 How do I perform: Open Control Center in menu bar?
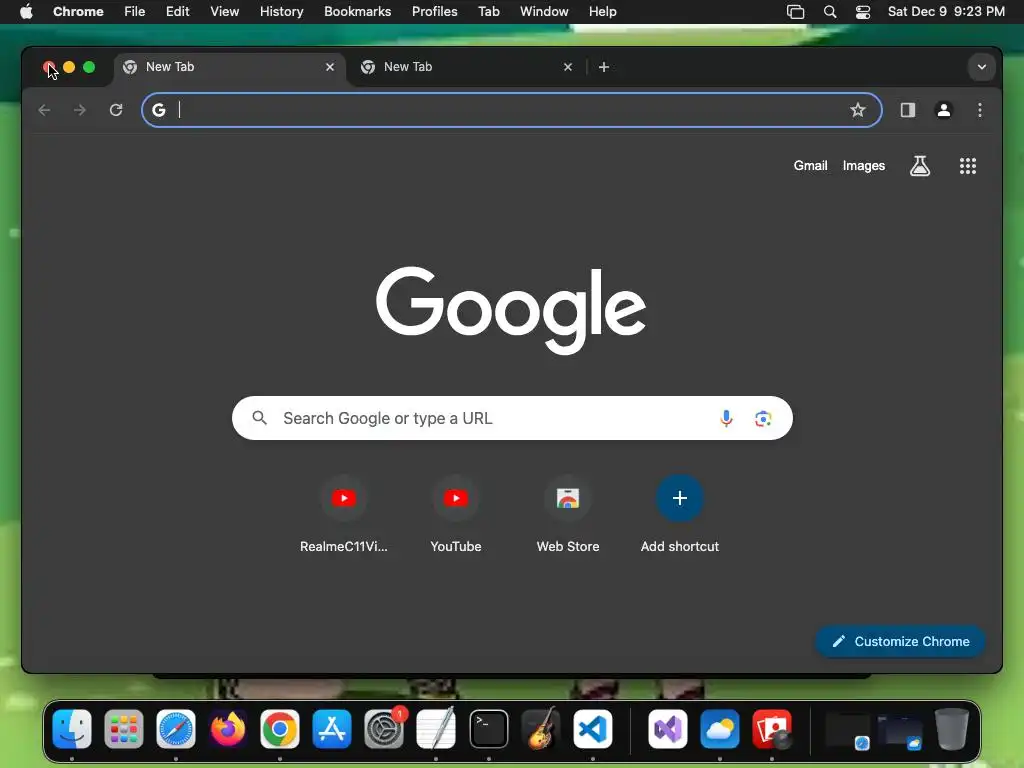pyautogui.click(x=863, y=12)
